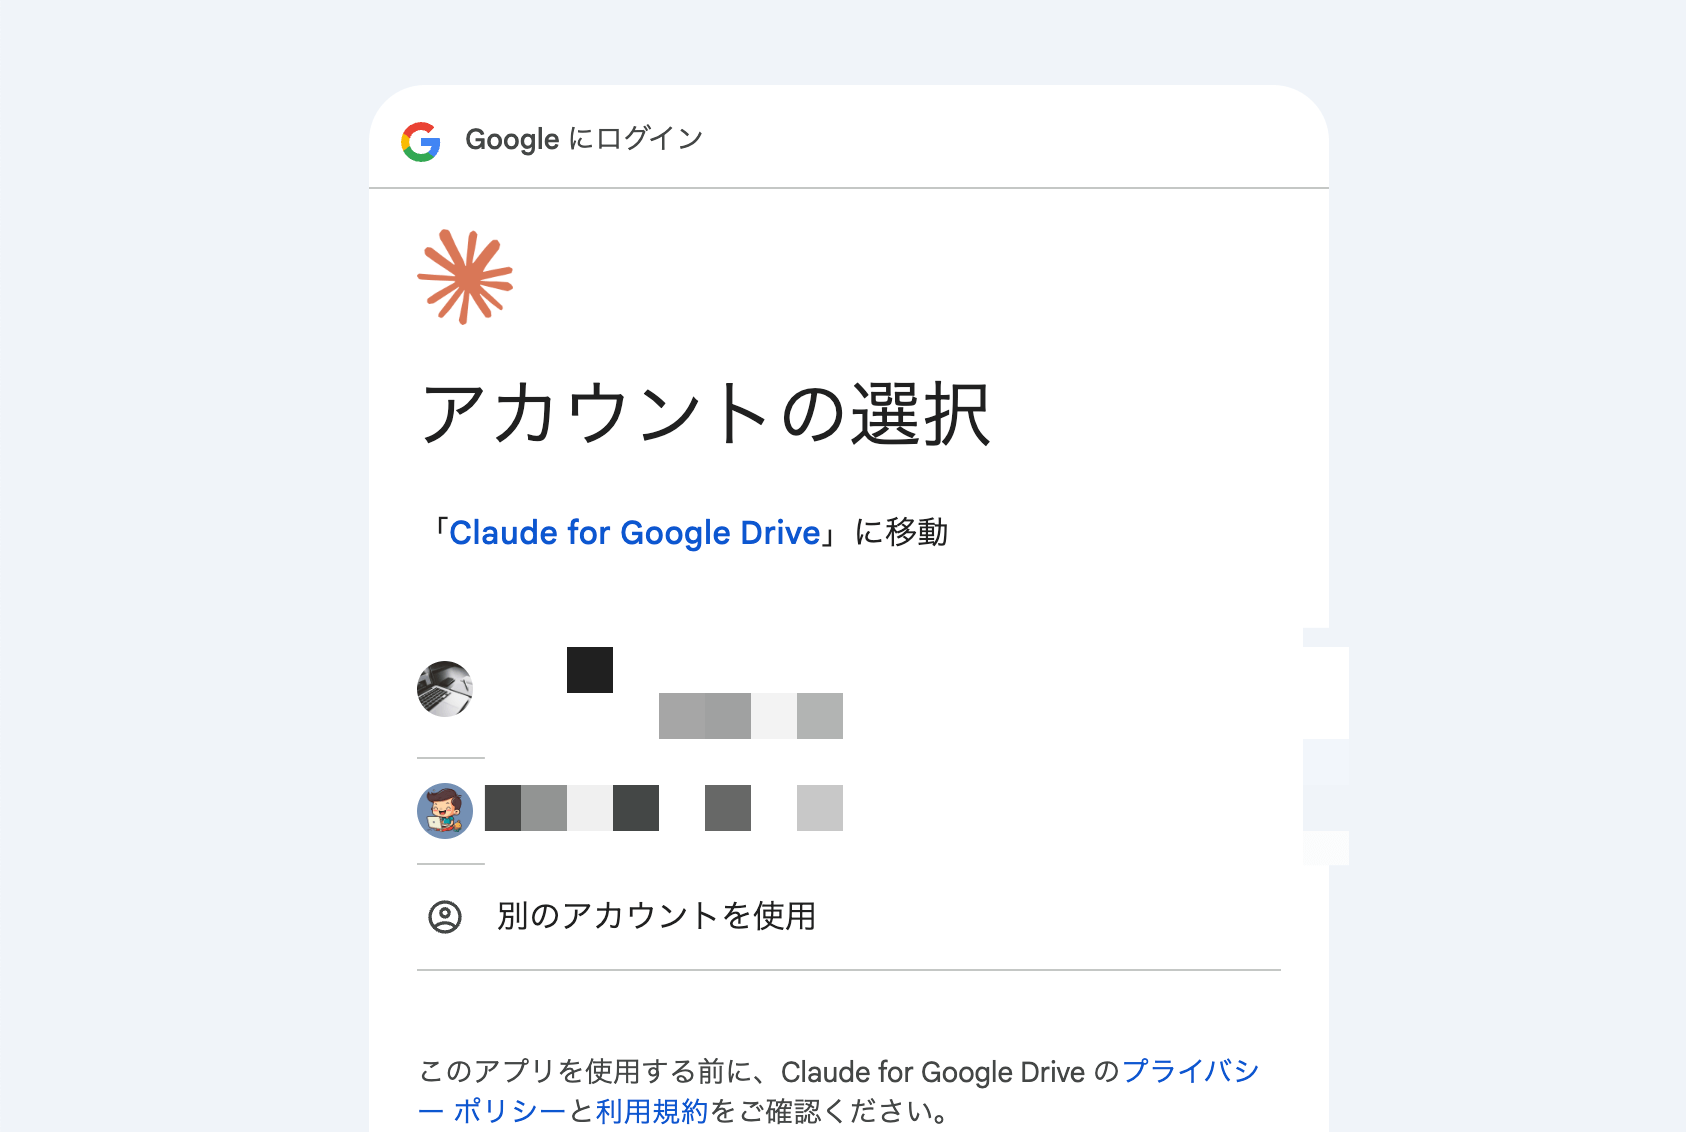Select 別のアカウントを使用 option

656,916
